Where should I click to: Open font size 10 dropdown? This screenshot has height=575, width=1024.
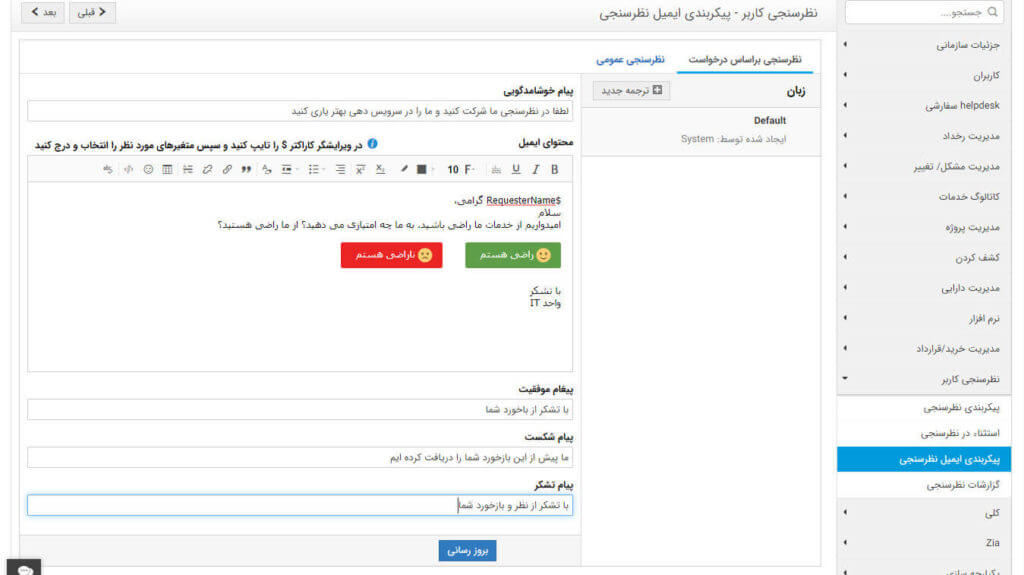coord(453,169)
